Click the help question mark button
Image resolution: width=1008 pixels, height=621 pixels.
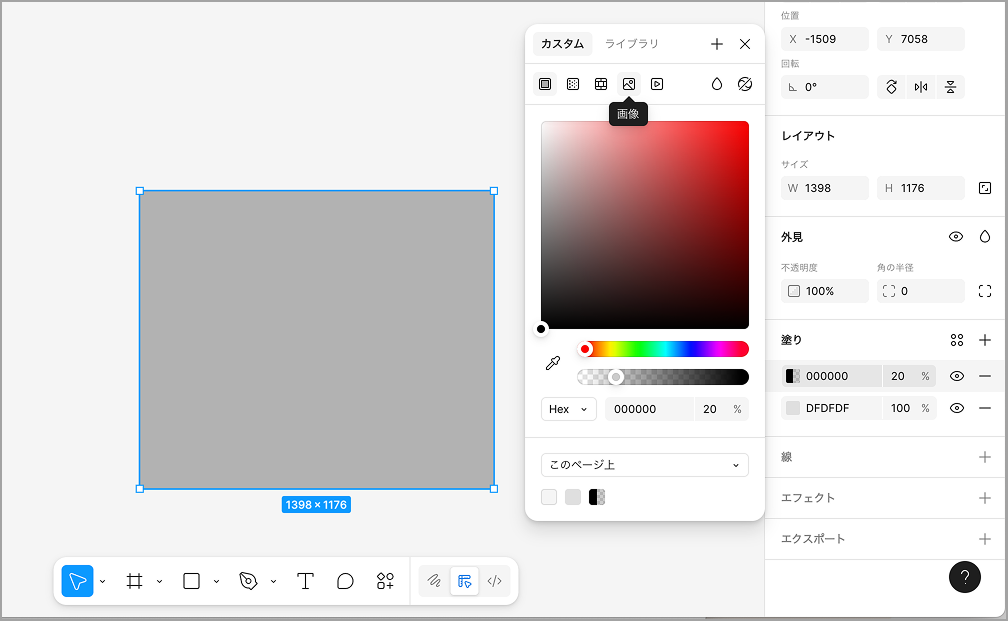(964, 577)
